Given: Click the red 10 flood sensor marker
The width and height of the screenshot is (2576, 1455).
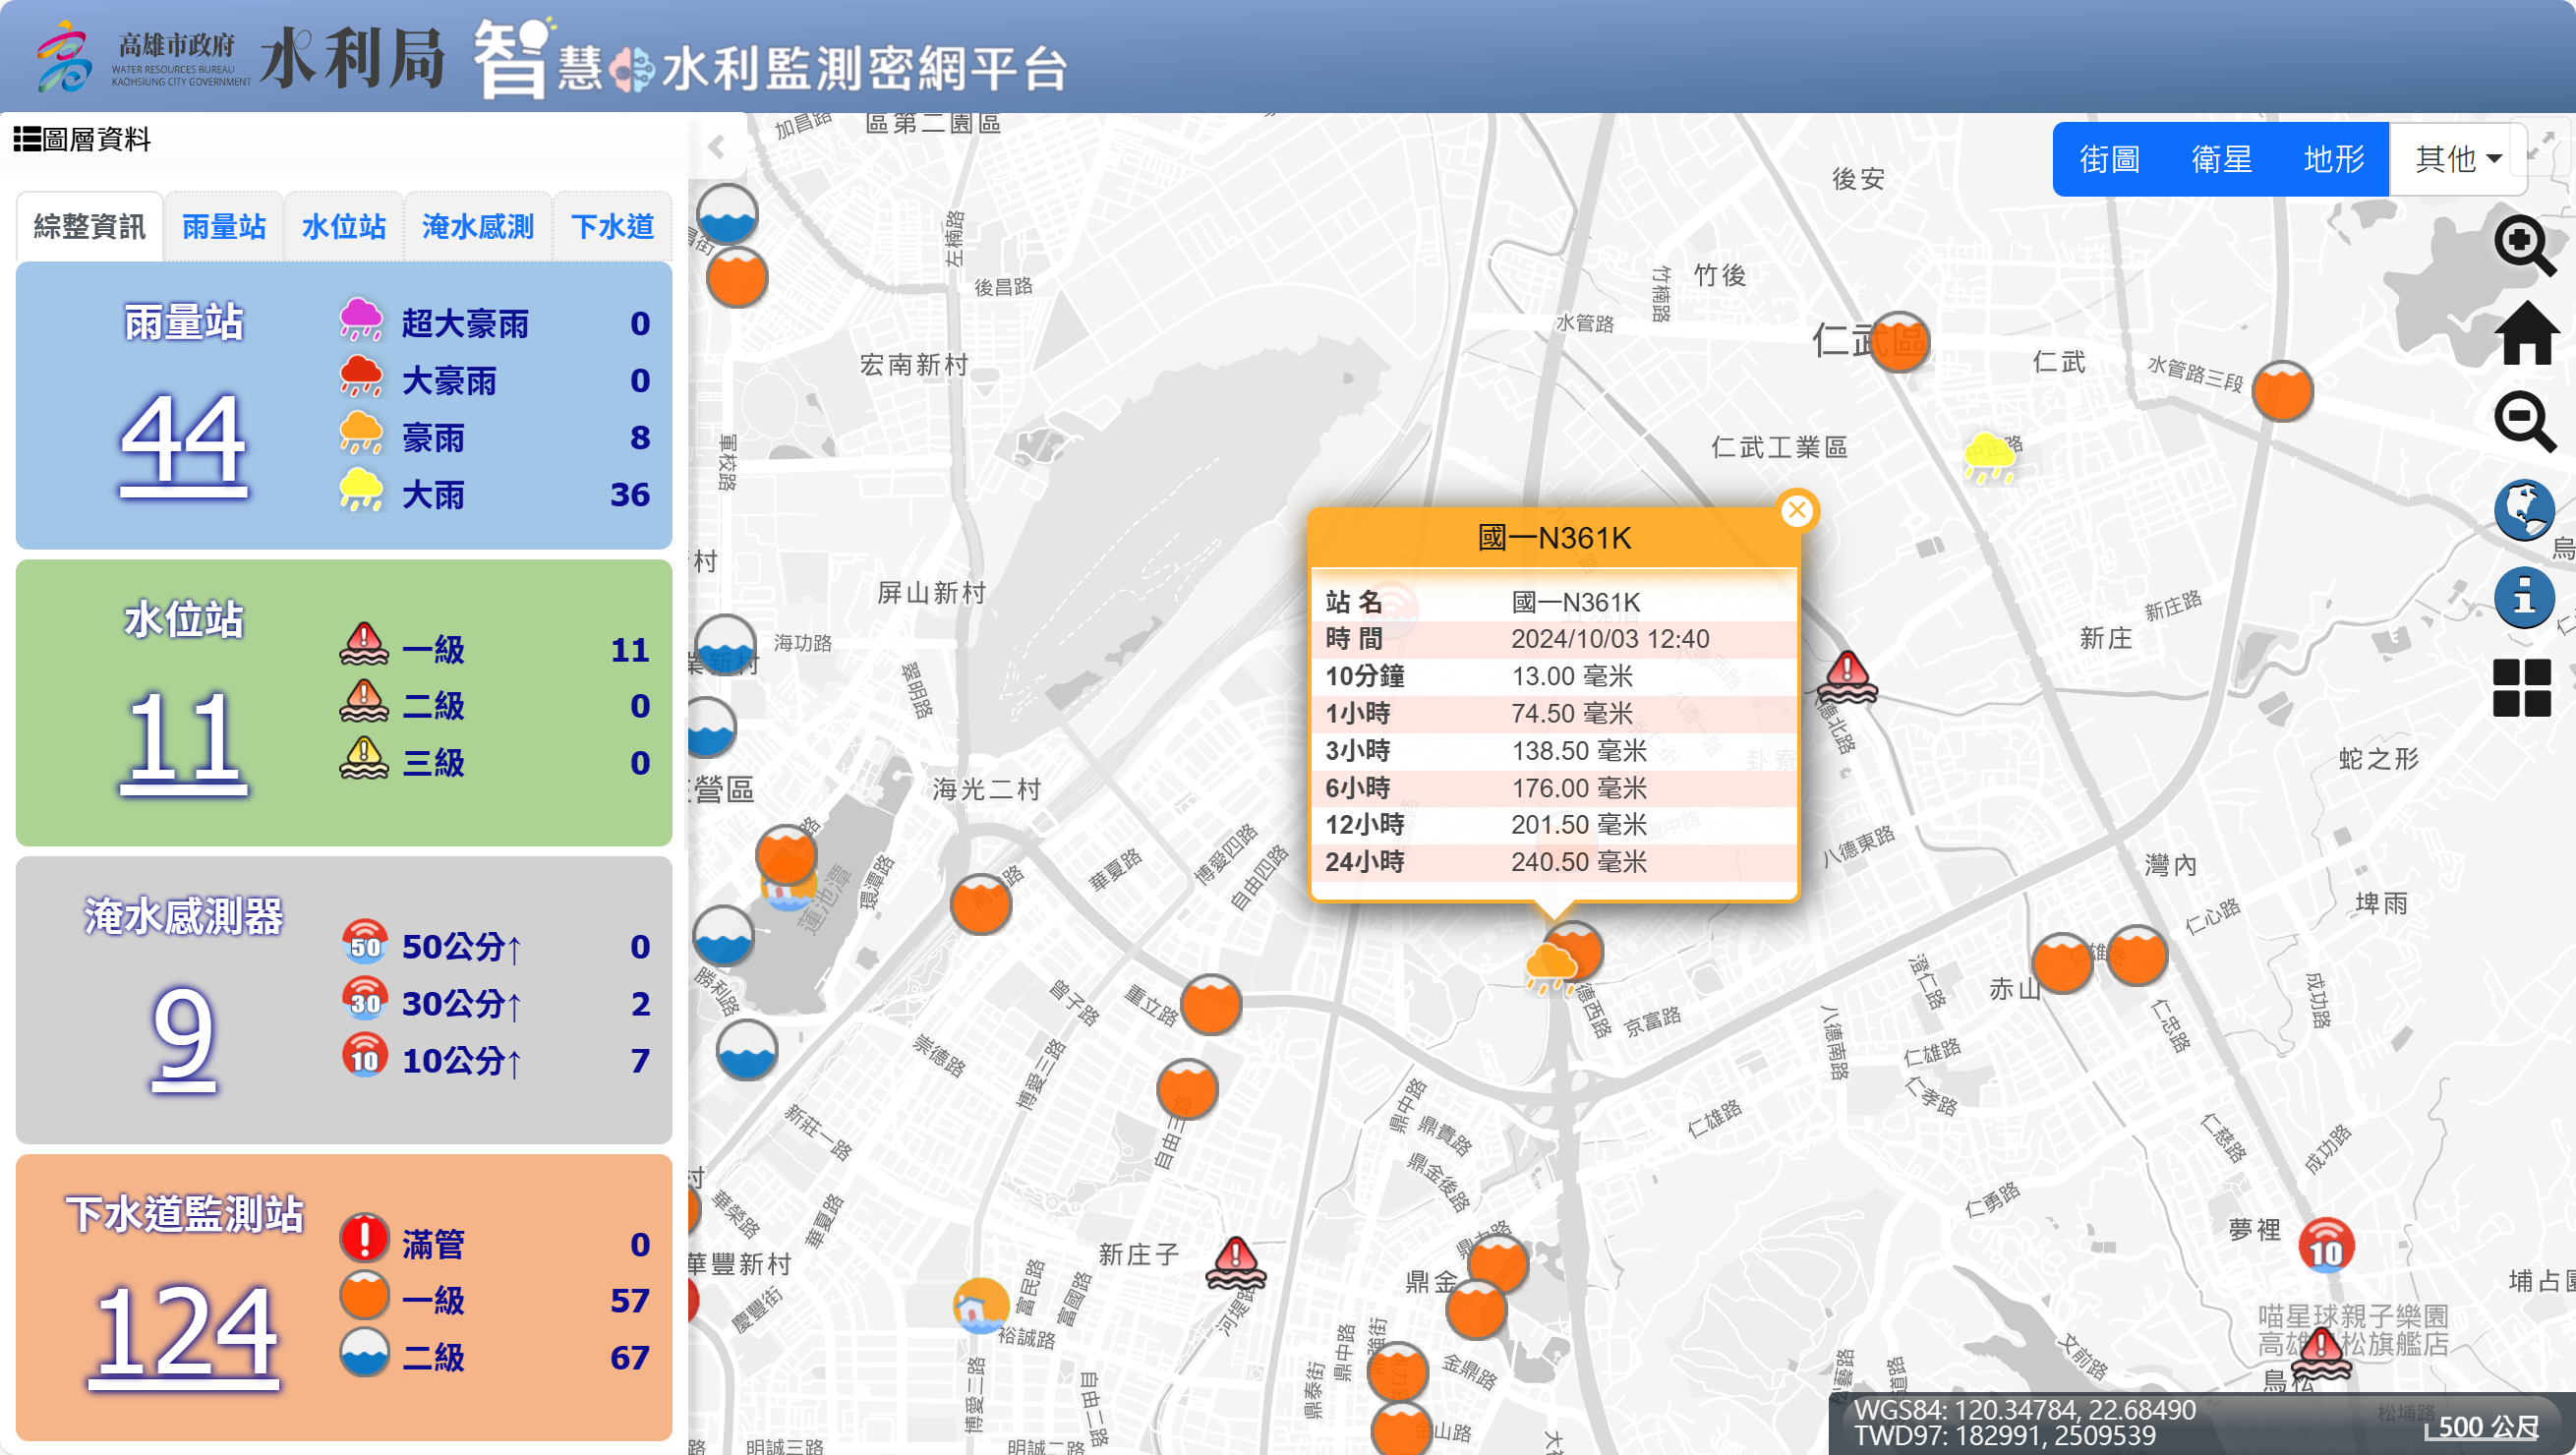Looking at the screenshot, I should tap(2326, 1247).
